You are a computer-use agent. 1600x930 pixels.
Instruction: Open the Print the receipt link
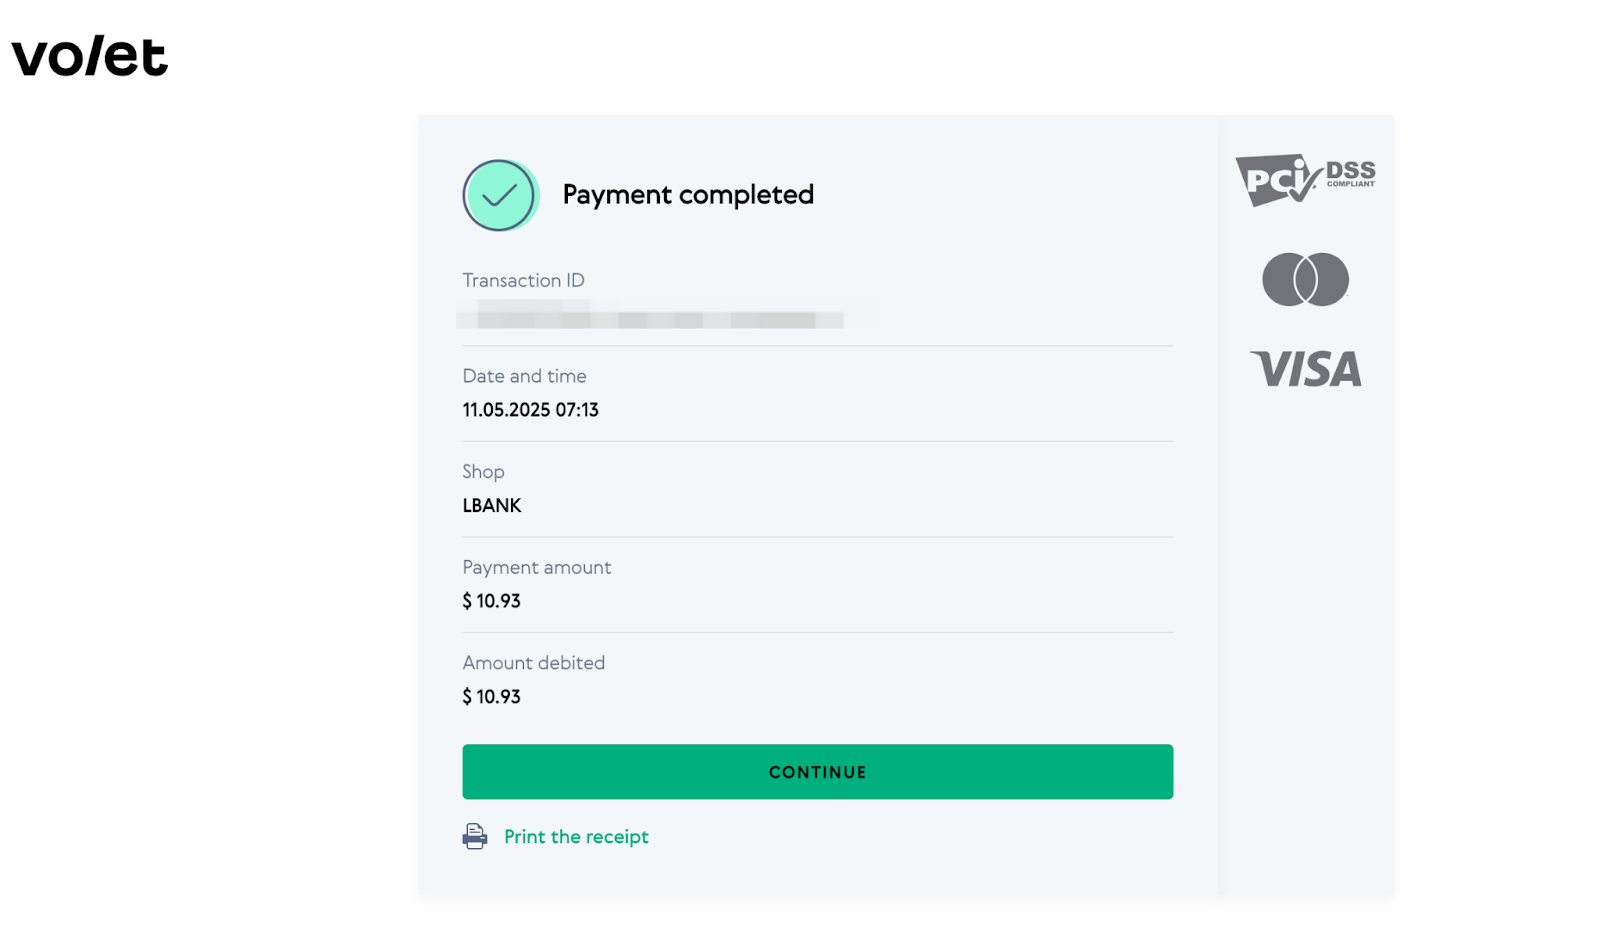(576, 837)
